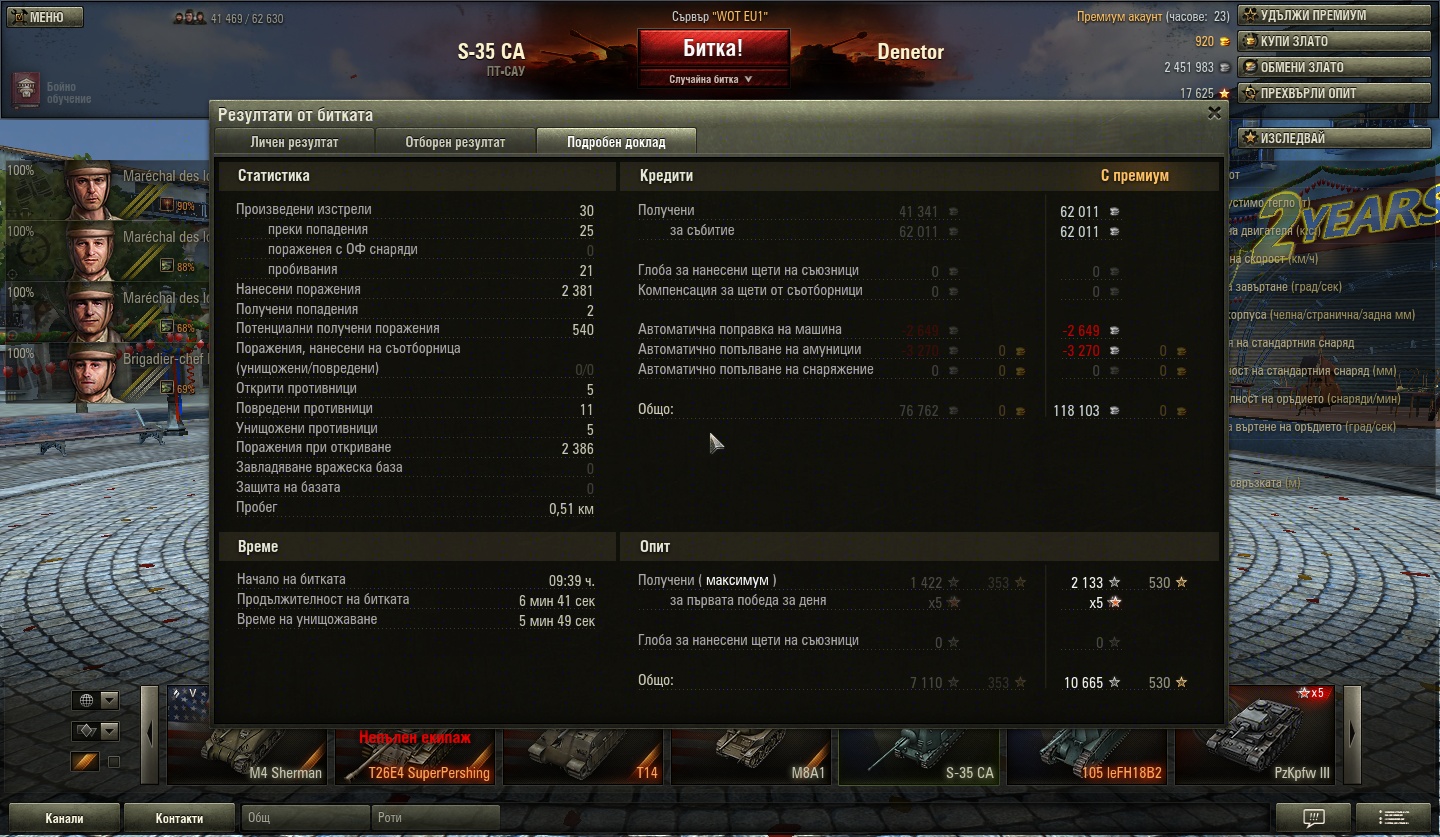Open the Канали chat button
Screen dimensions: 1440x837
[x=64, y=817]
